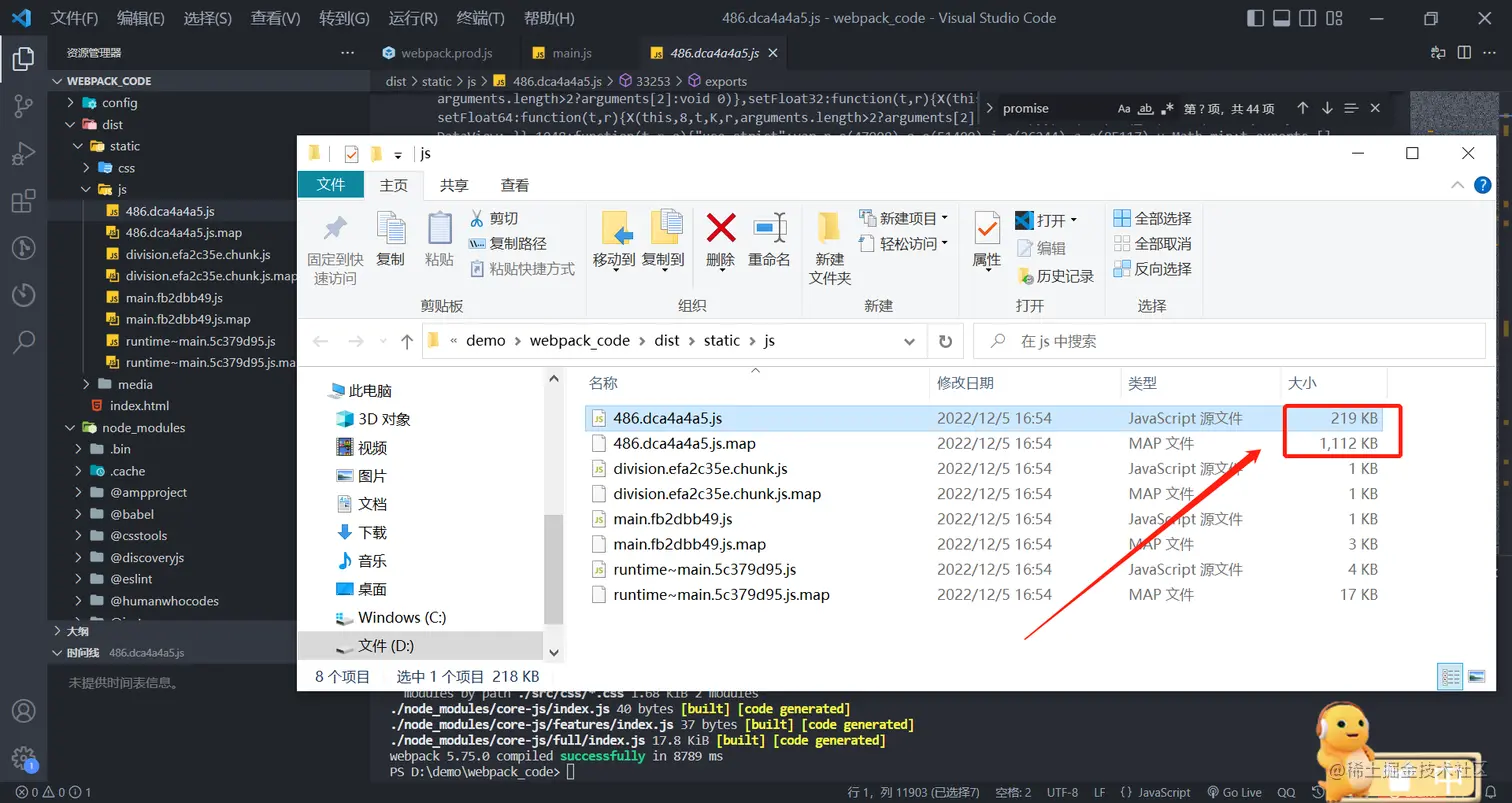
Task: Click Select all (全部选择) in ribbon
Action: 1152,218
